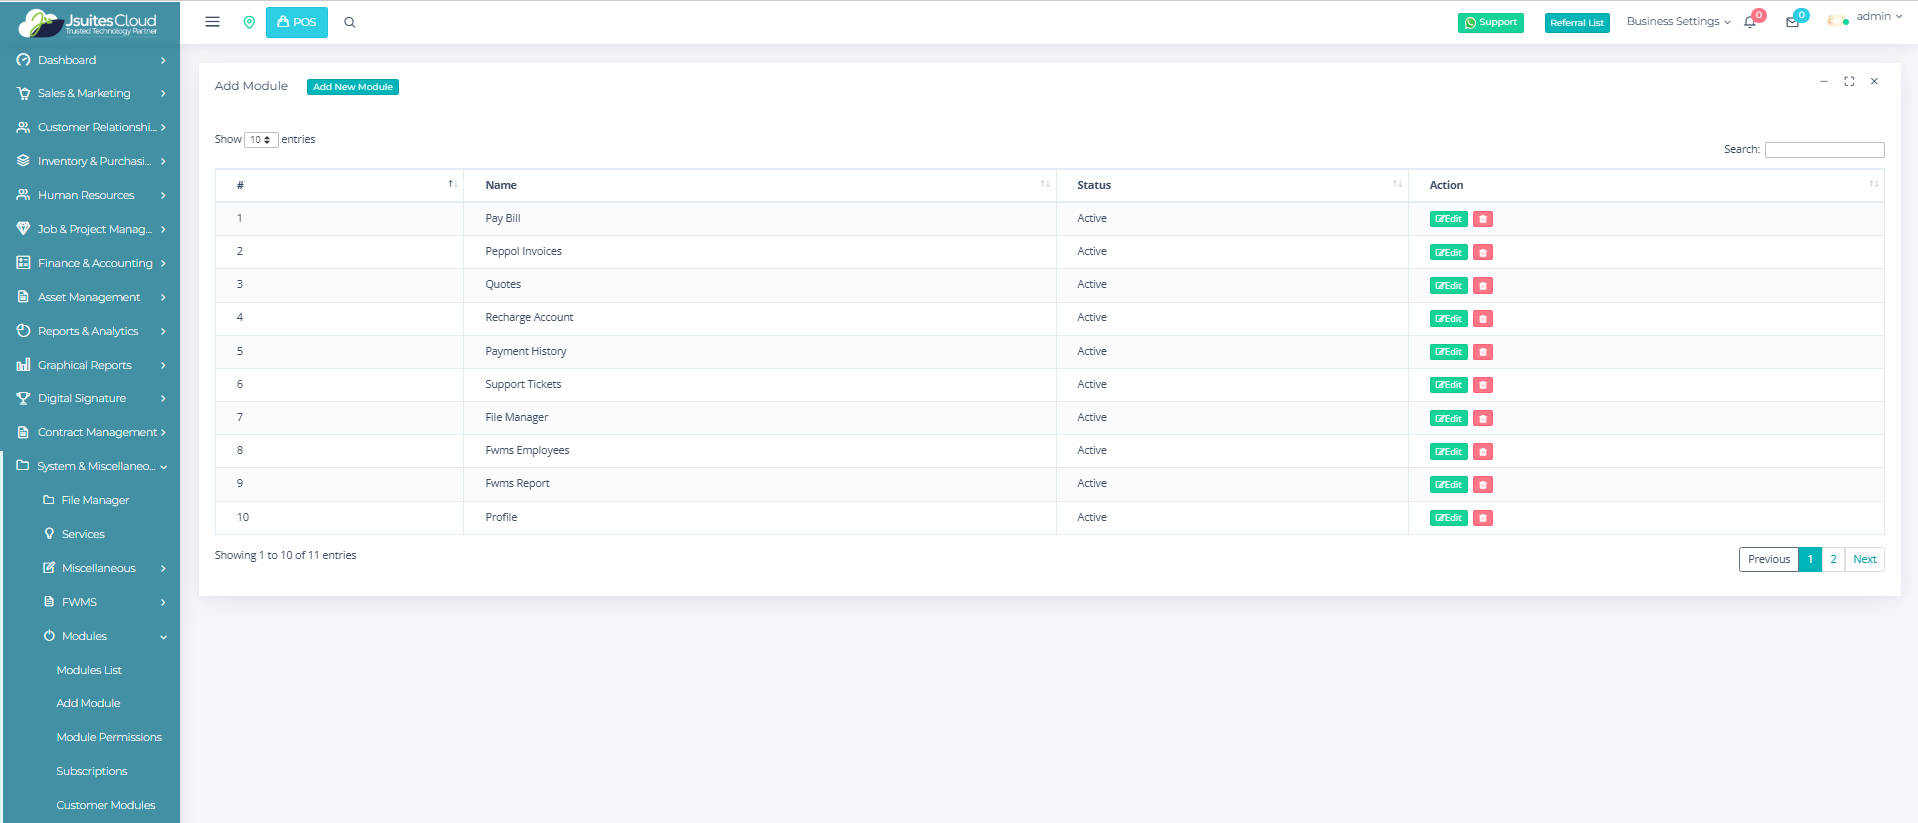Expand the panel to fullscreen
The height and width of the screenshot is (823, 1918).
[x=1849, y=82]
